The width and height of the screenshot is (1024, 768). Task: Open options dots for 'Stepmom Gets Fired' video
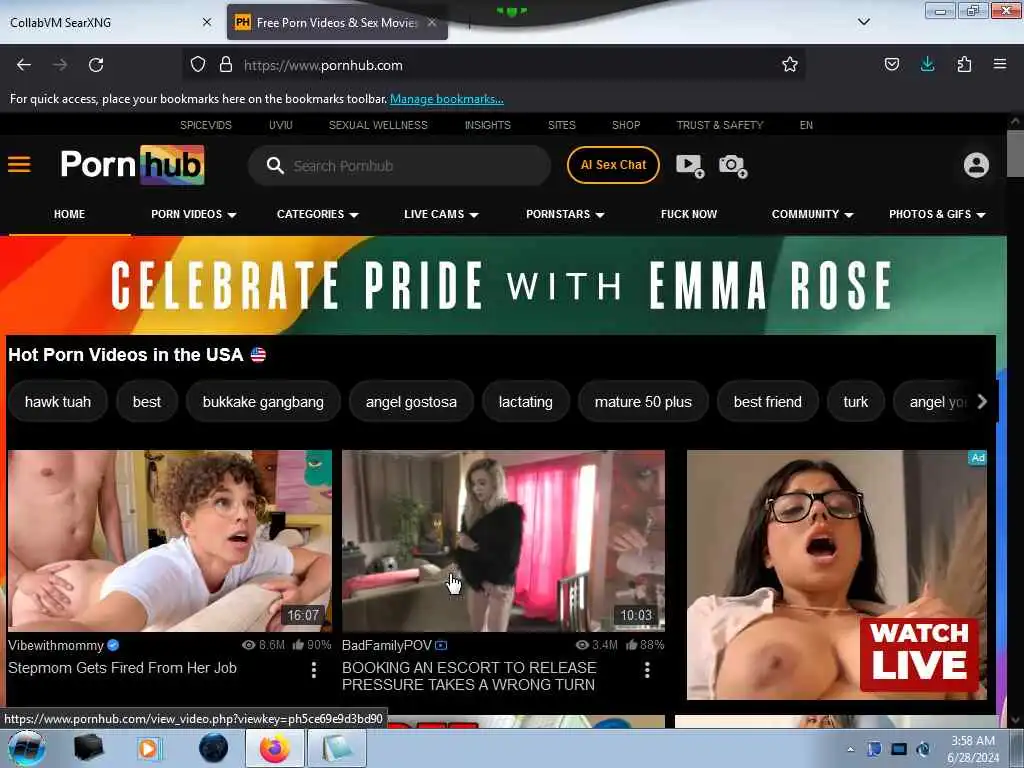313,669
